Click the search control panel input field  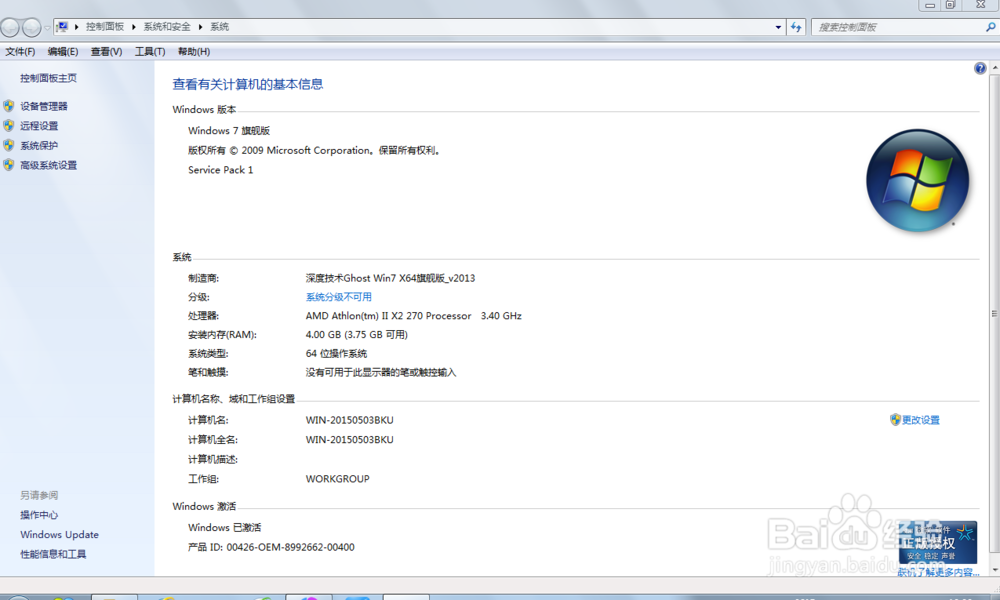point(899,27)
